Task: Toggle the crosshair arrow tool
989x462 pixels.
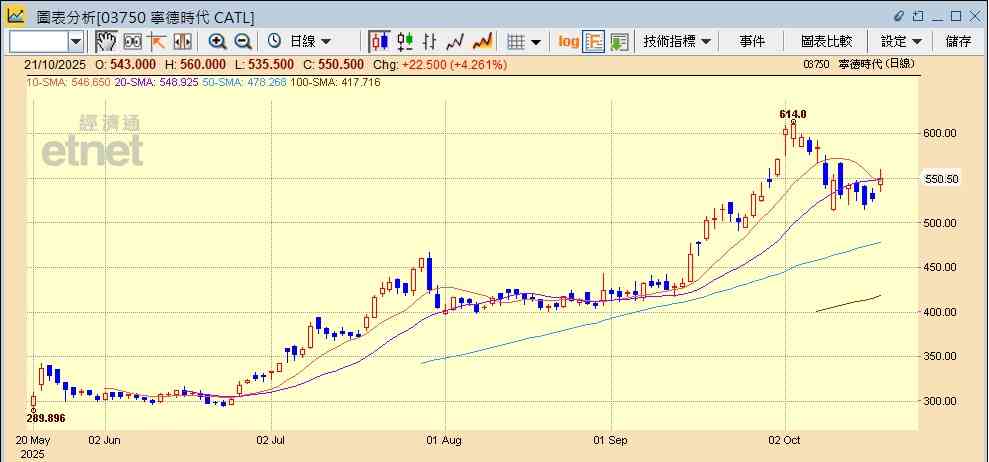Action: [x=157, y=41]
